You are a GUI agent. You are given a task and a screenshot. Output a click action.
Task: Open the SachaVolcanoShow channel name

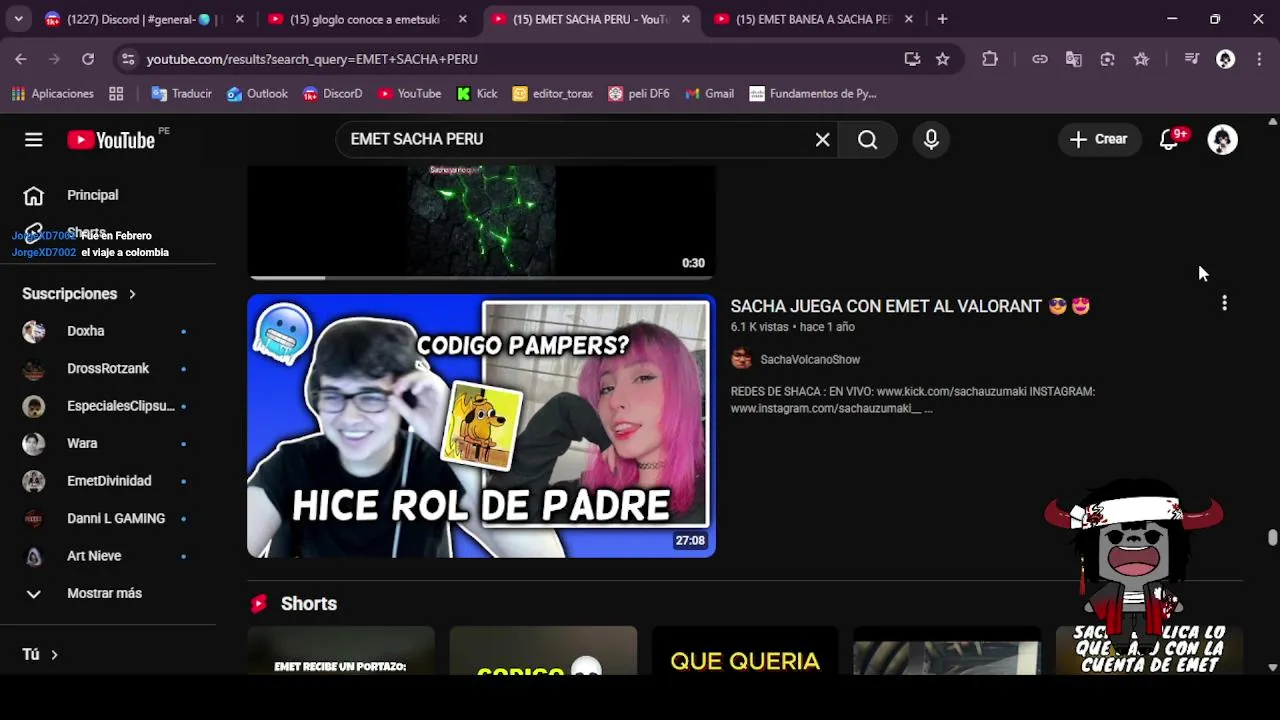(x=810, y=359)
